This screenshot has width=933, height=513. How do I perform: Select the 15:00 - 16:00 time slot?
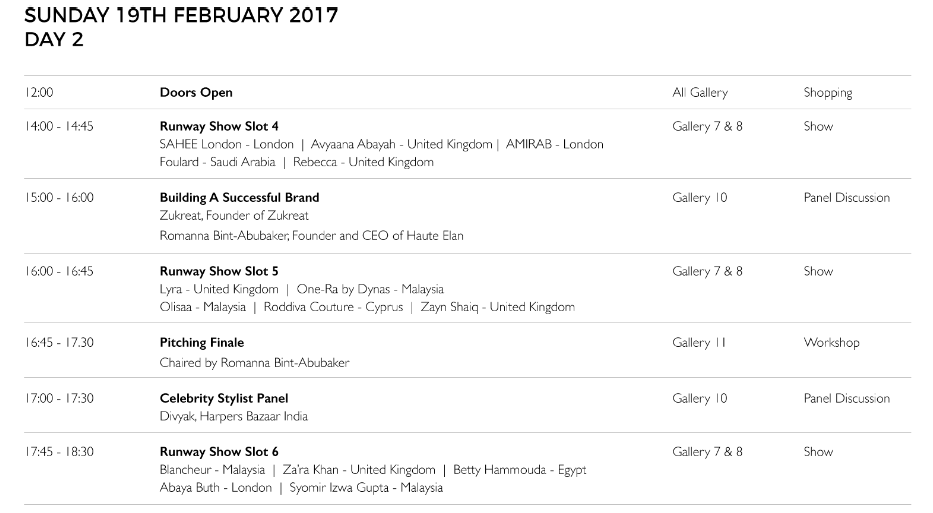pos(59,198)
